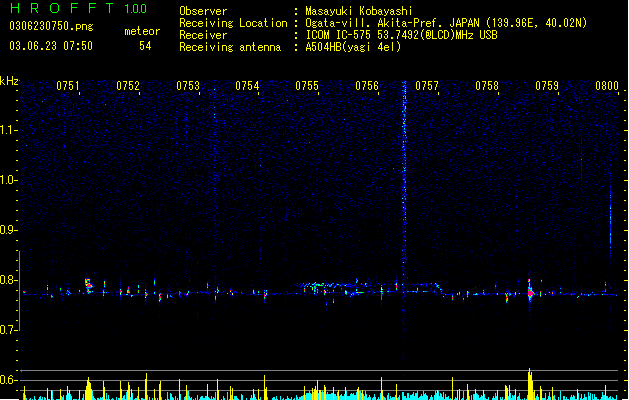Viewport: 629px width, 400px height.
Task: Click the HROFFT 1.00 title text
Action: (x=78, y=8)
